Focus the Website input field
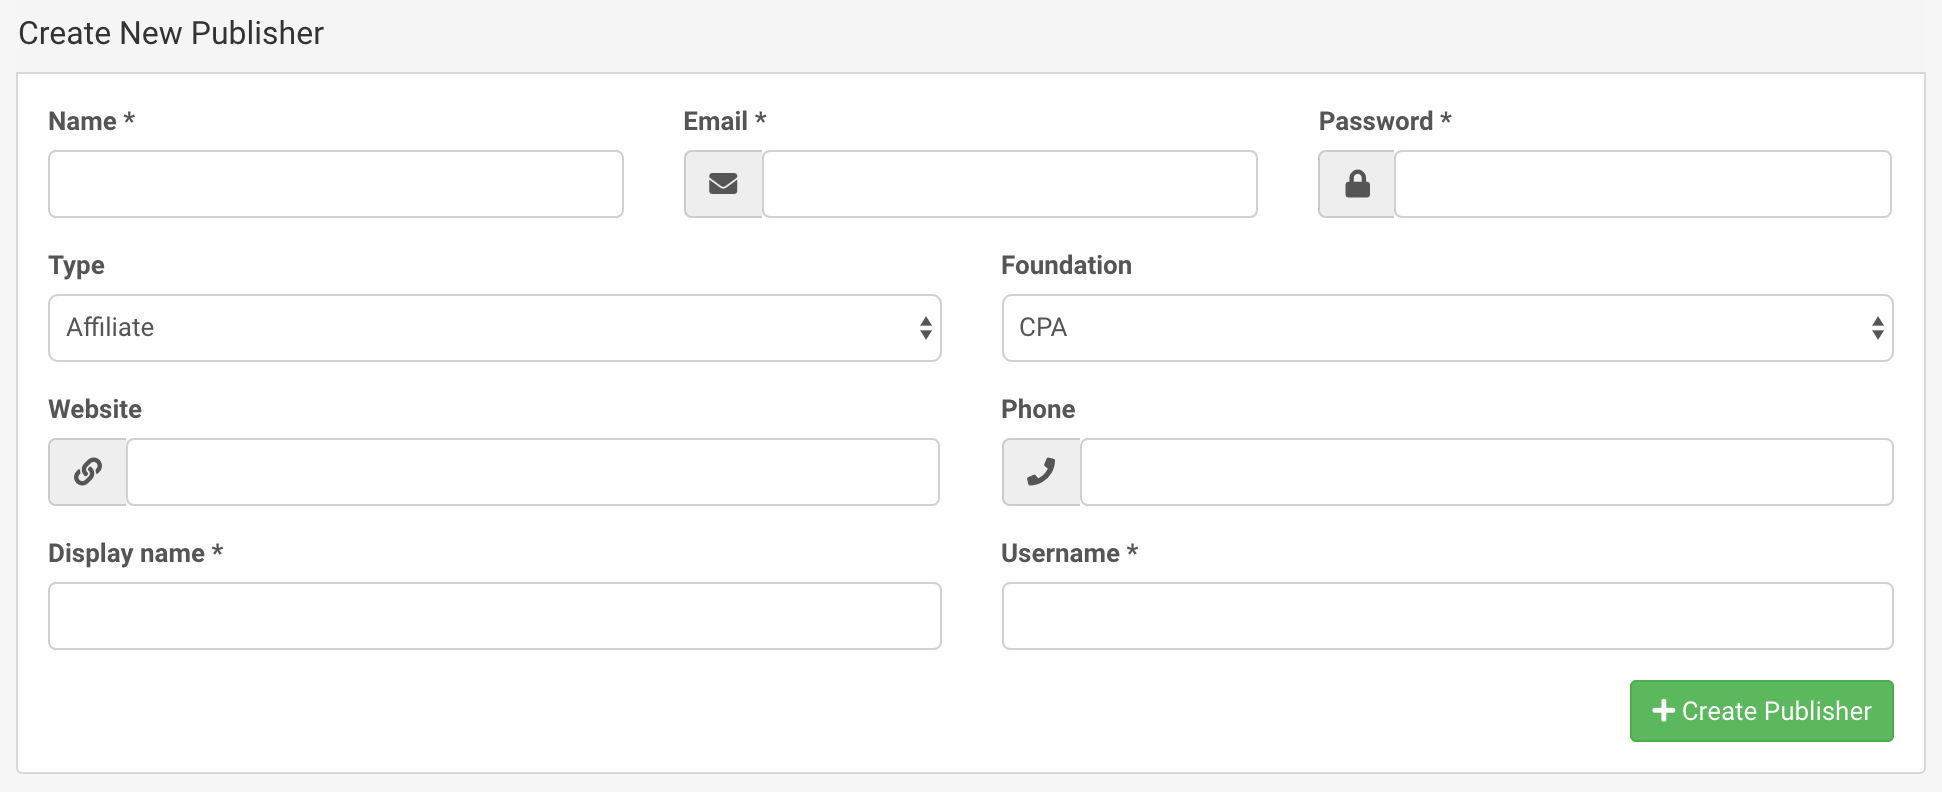Screen dimensions: 1942x792 pyautogui.click(x=533, y=472)
